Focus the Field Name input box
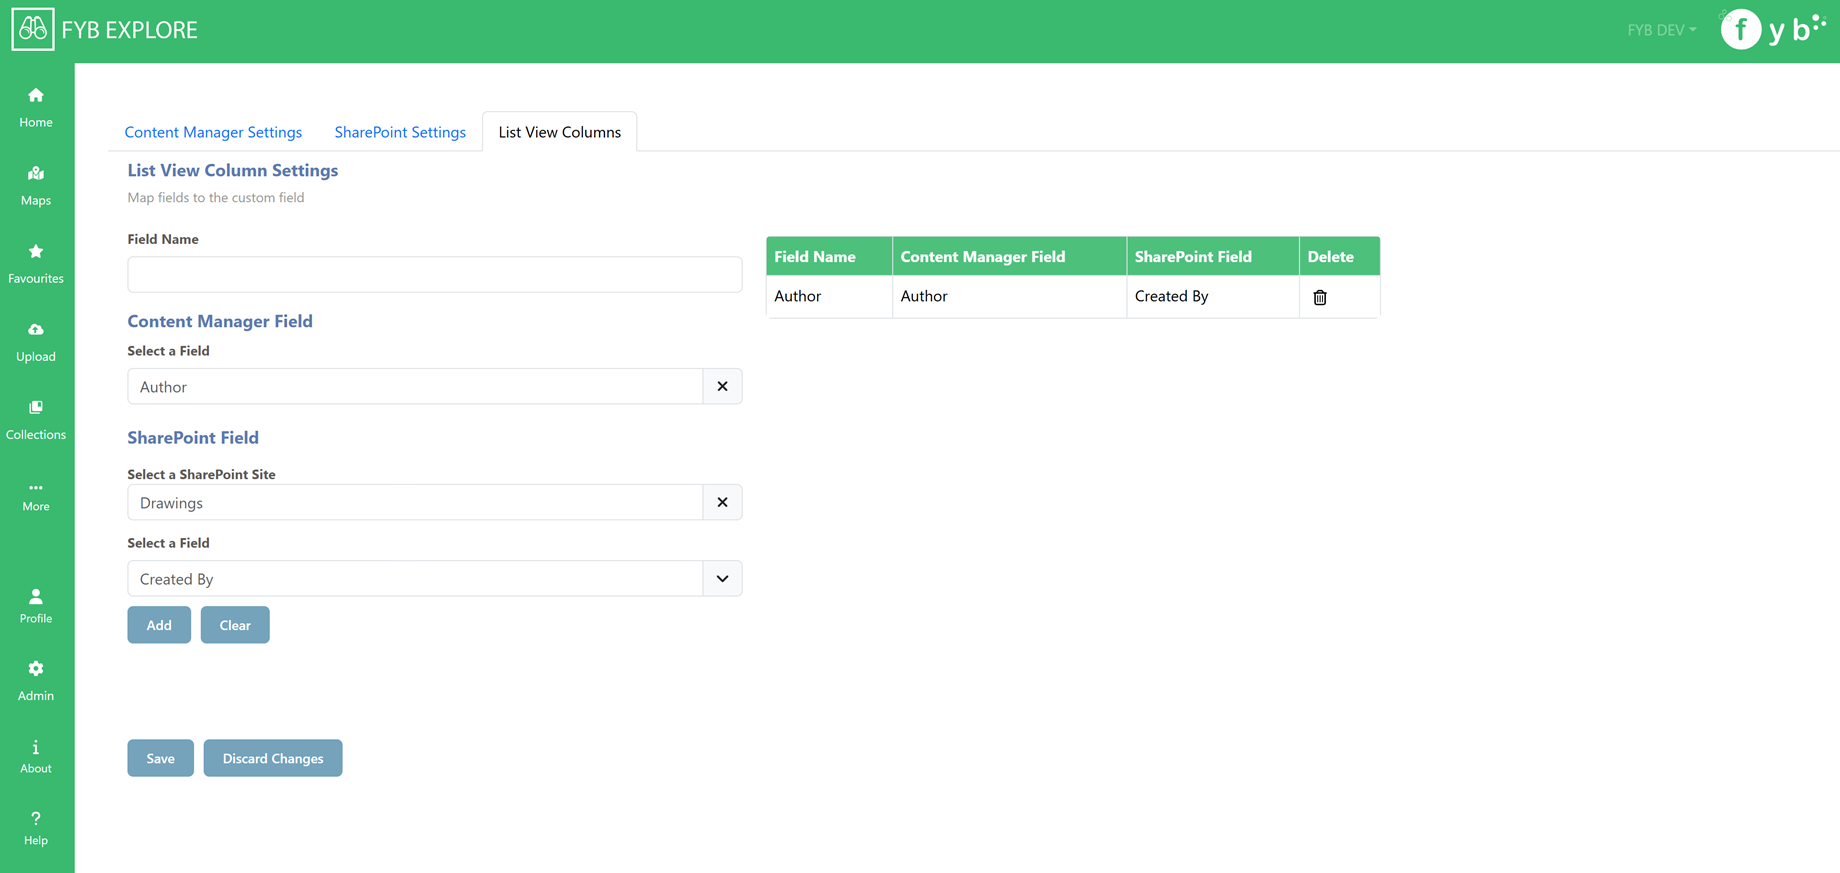The height and width of the screenshot is (873, 1840). 434,274
